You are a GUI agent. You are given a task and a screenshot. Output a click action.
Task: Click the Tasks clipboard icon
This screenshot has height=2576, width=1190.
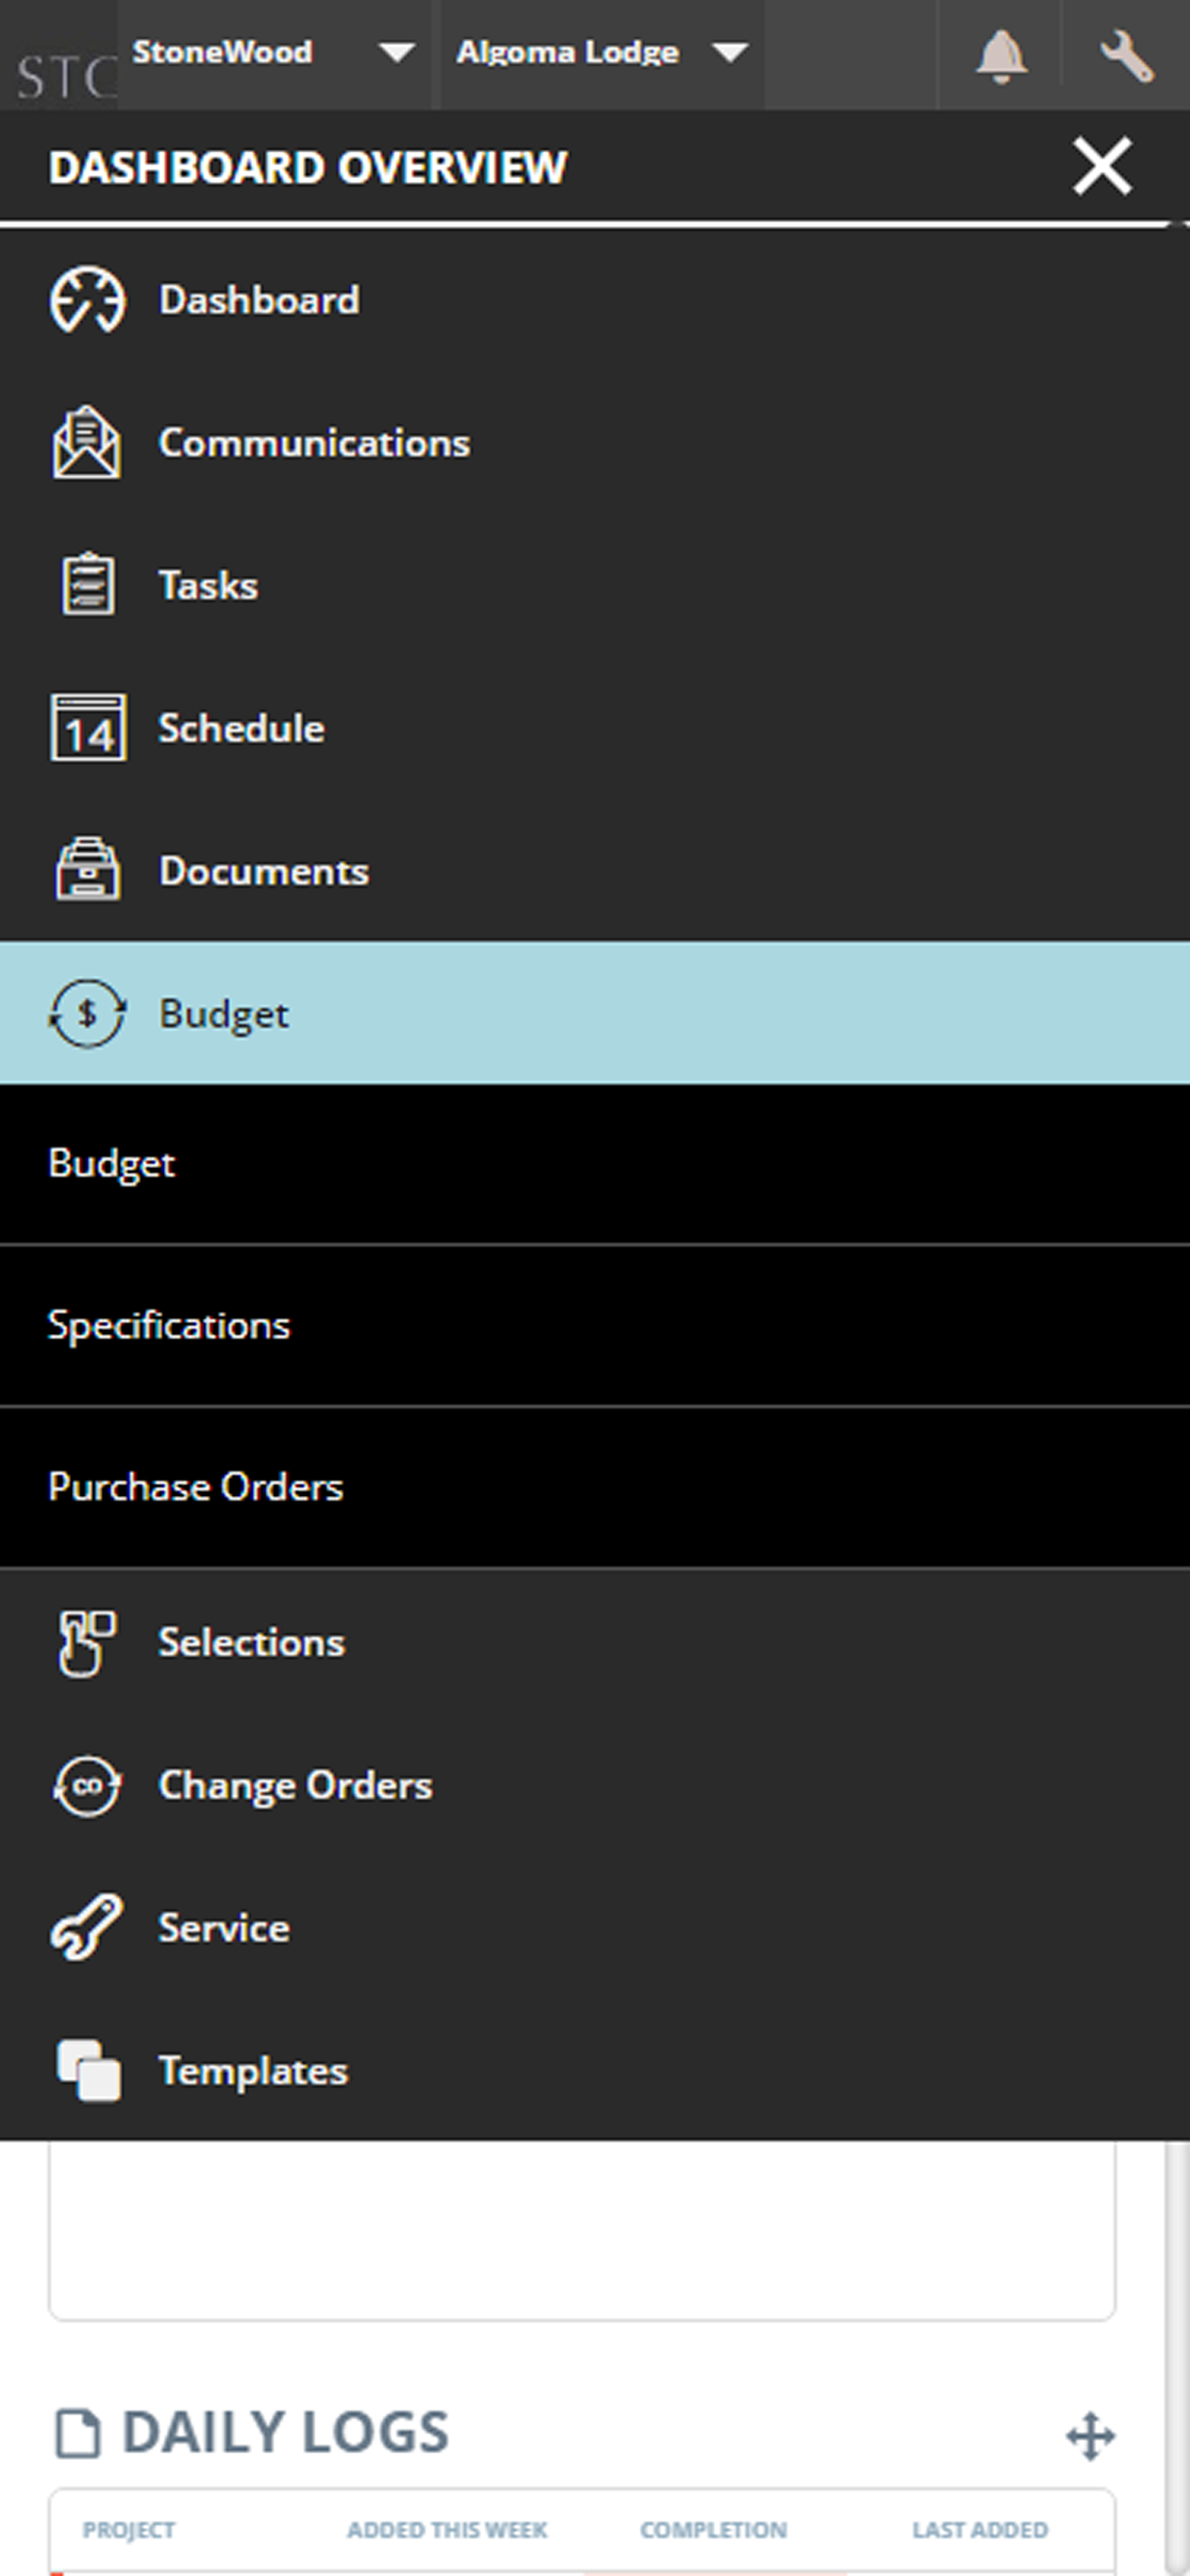pyautogui.click(x=88, y=584)
